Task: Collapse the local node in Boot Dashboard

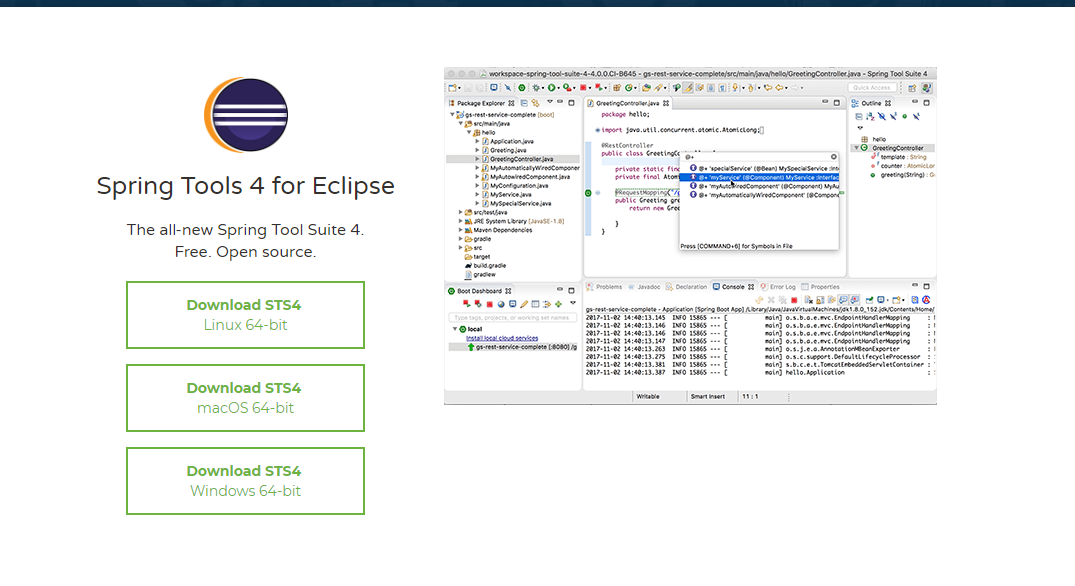Action: click(455, 329)
